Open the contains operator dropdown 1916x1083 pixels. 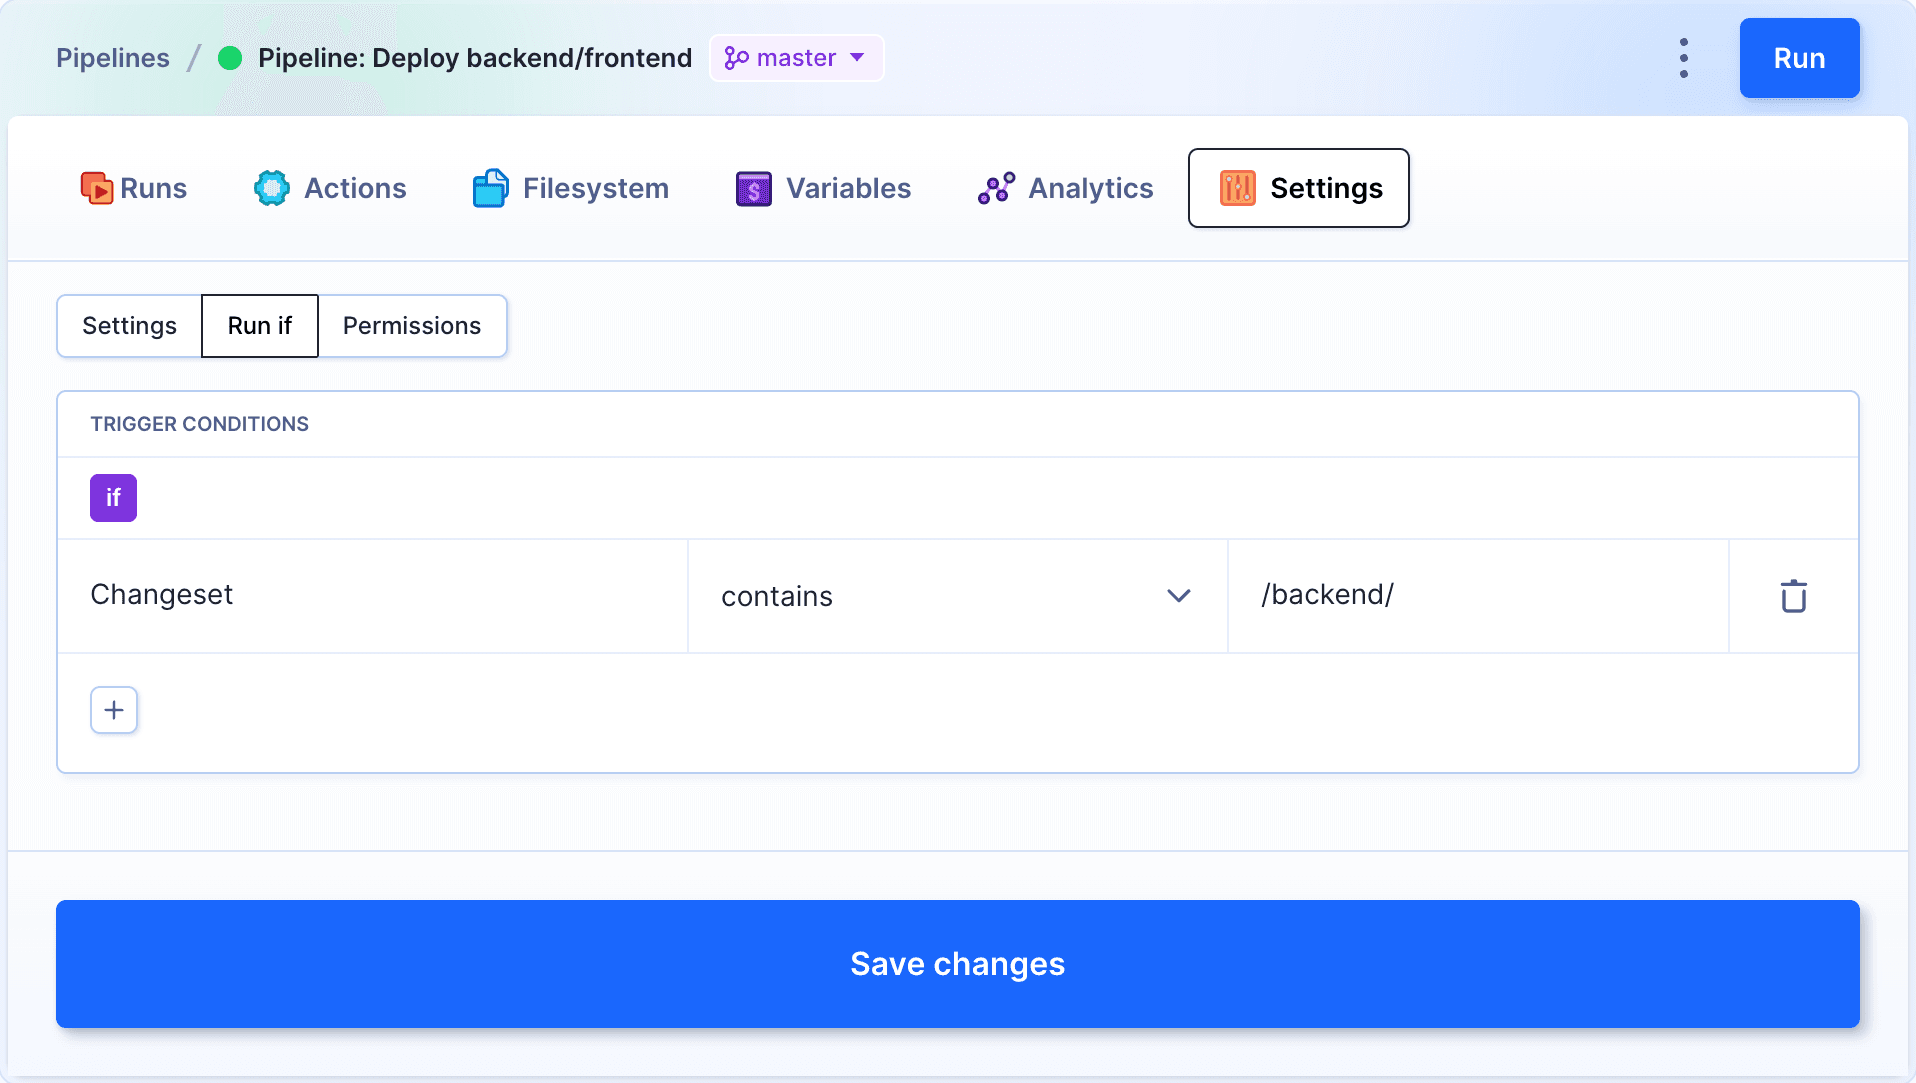point(958,596)
